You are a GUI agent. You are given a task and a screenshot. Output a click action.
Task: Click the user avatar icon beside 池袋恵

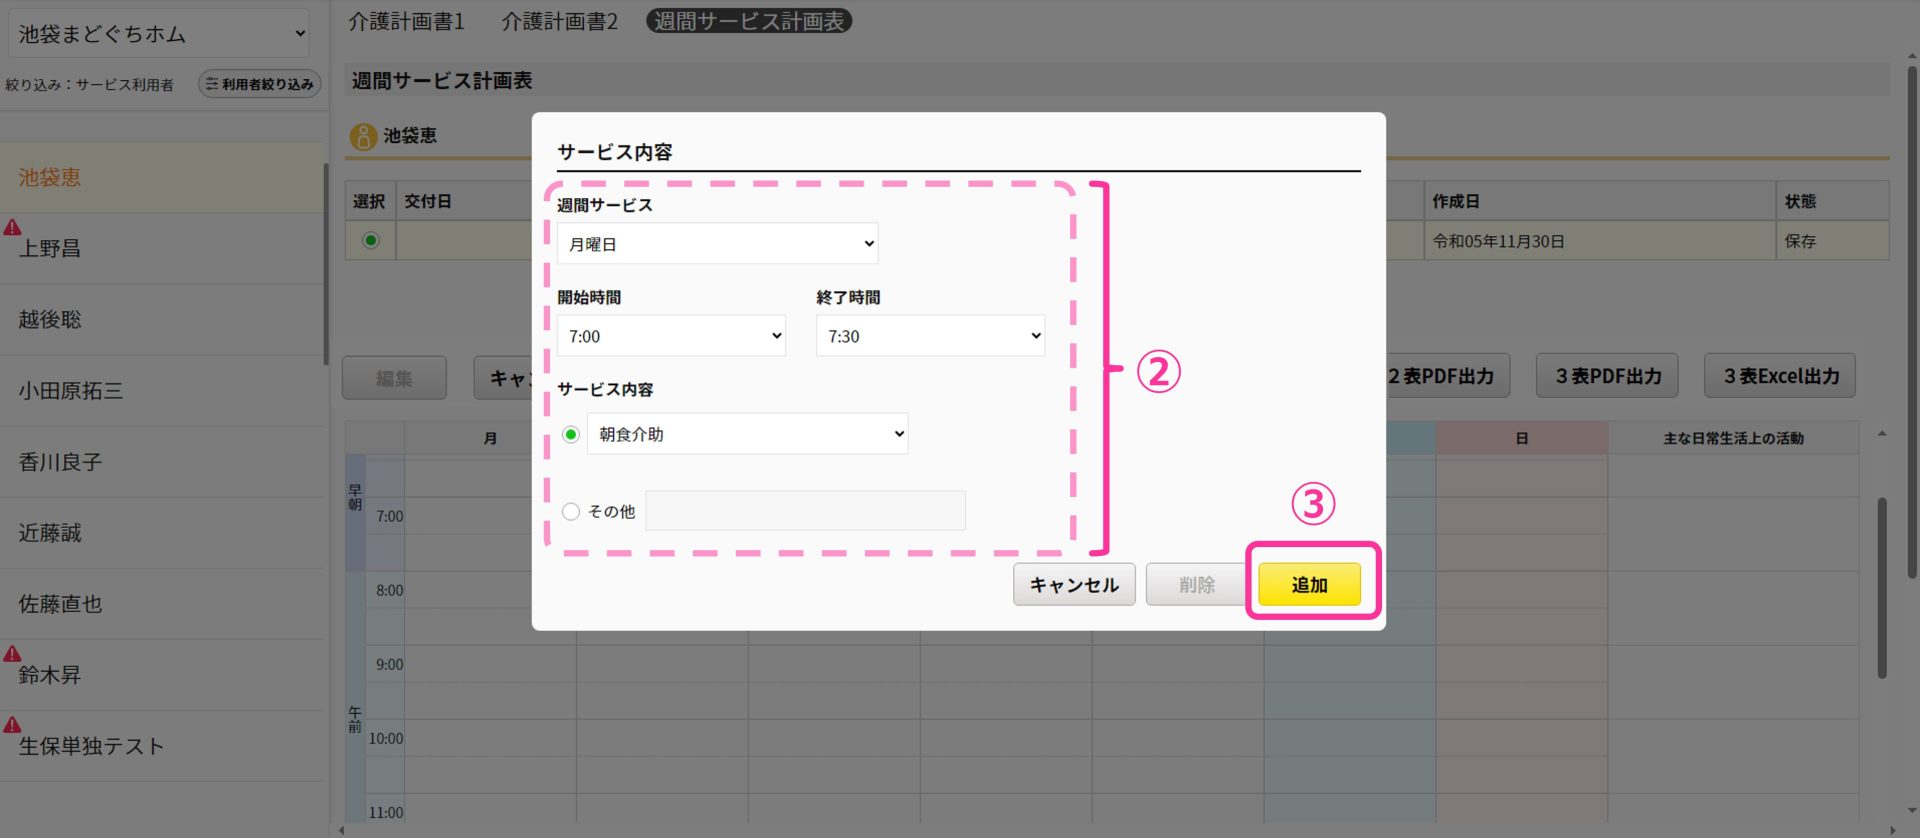coord(363,136)
